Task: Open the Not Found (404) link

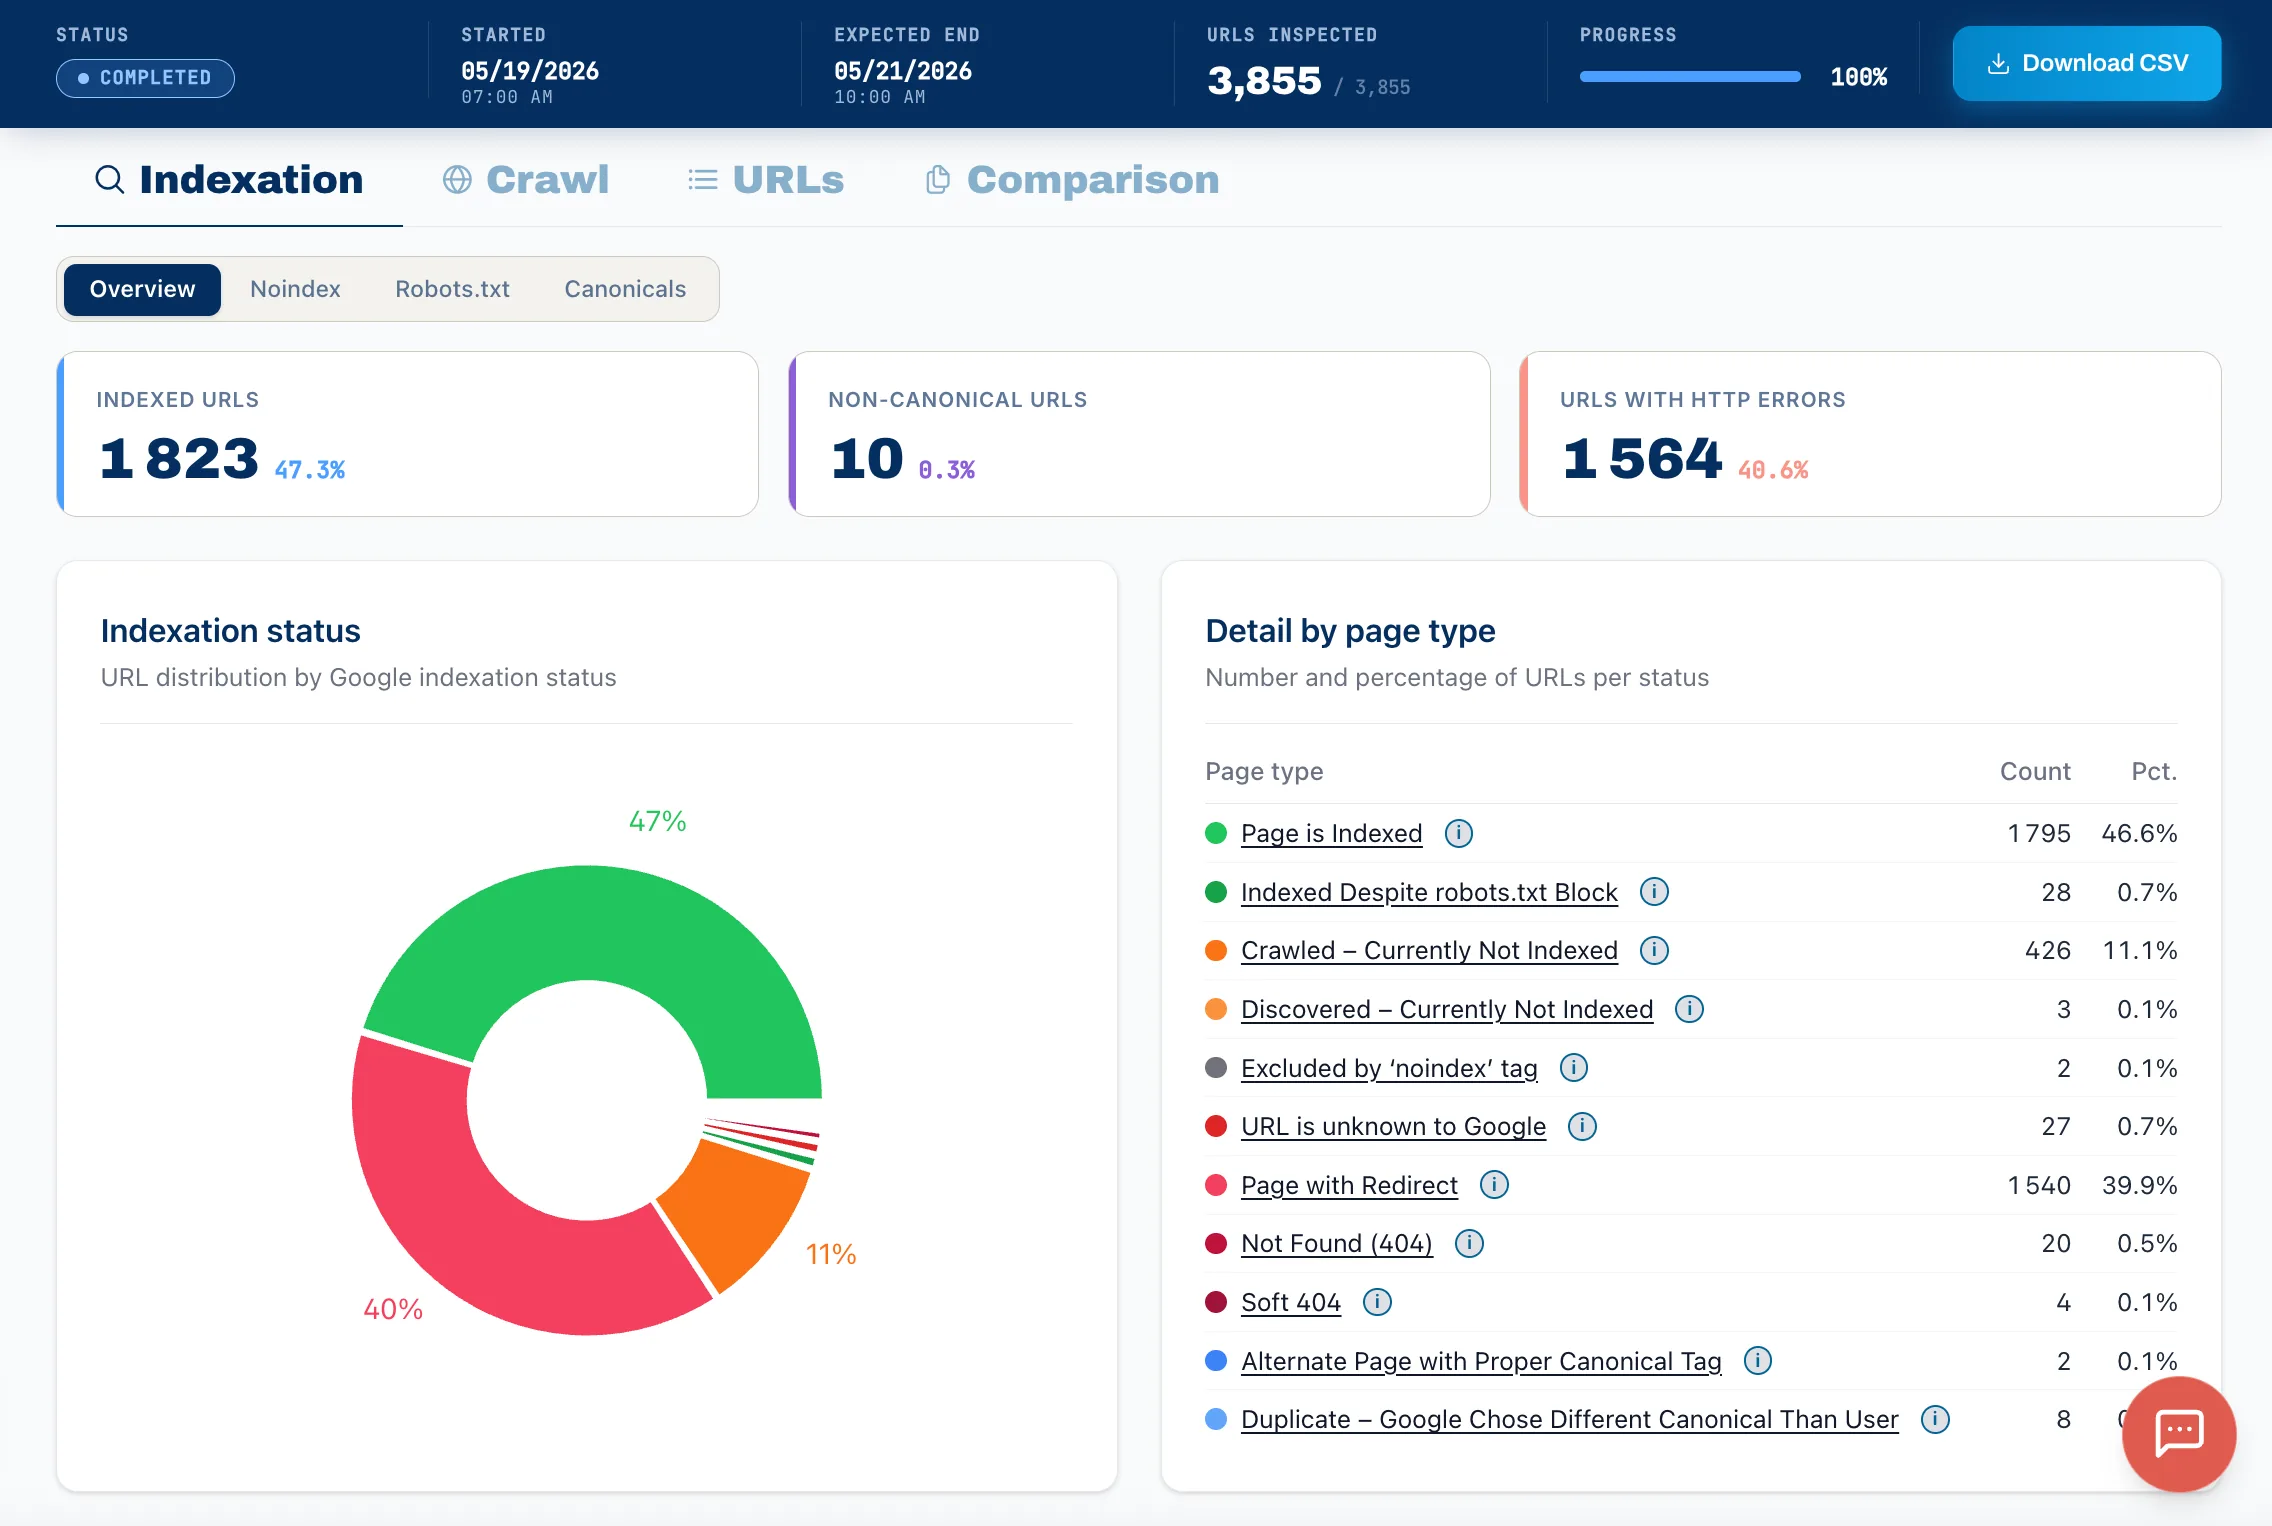Action: coord(1337,1244)
